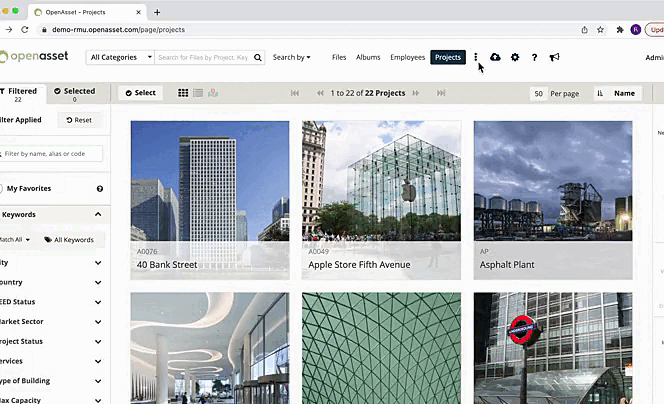This screenshot has height=404, width=664.
Task: Open the Albums menu item
Action: [x=368, y=57]
